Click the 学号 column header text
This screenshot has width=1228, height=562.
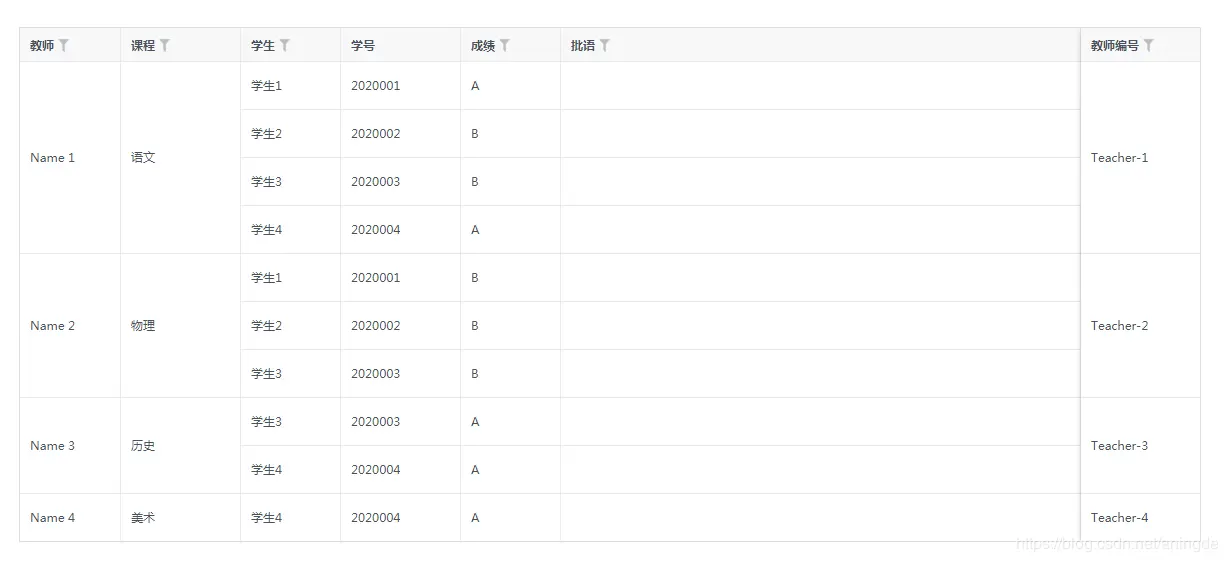coord(363,46)
